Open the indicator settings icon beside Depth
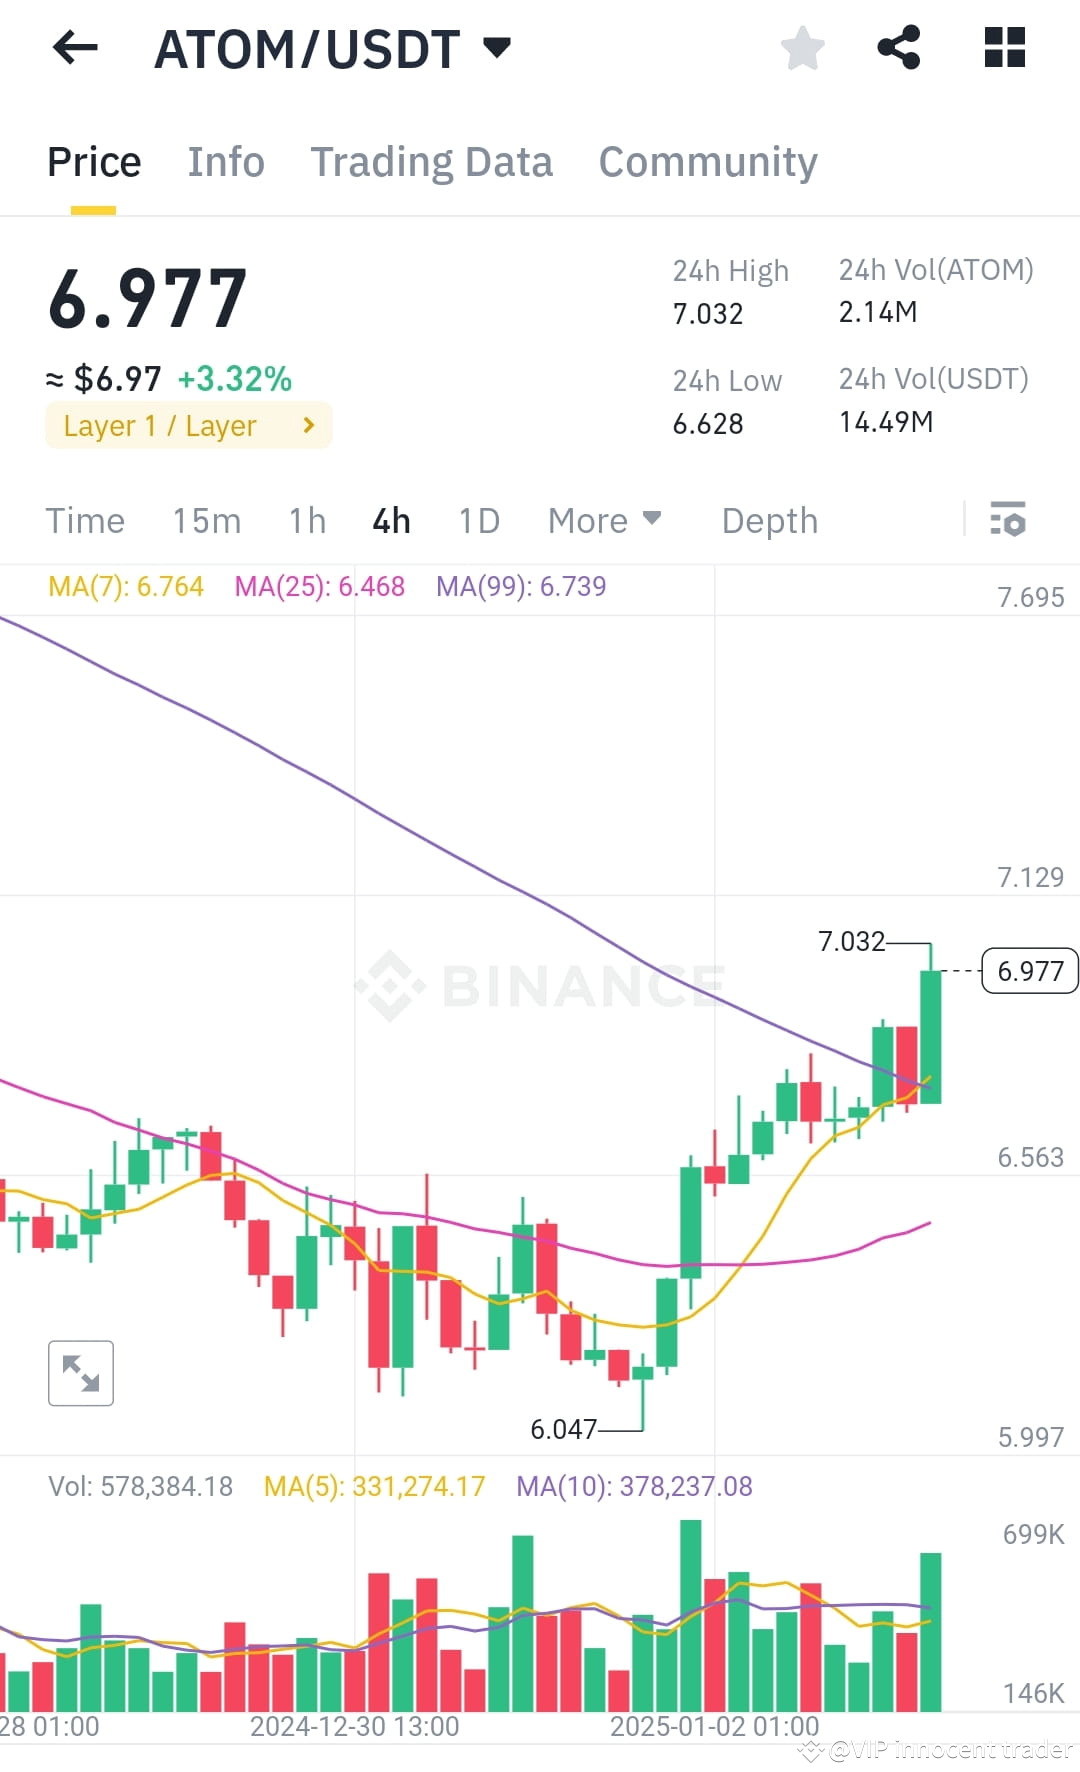Image resolution: width=1080 pixels, height=1772 pixels. pyautogui.click(x=1009, y=520)
